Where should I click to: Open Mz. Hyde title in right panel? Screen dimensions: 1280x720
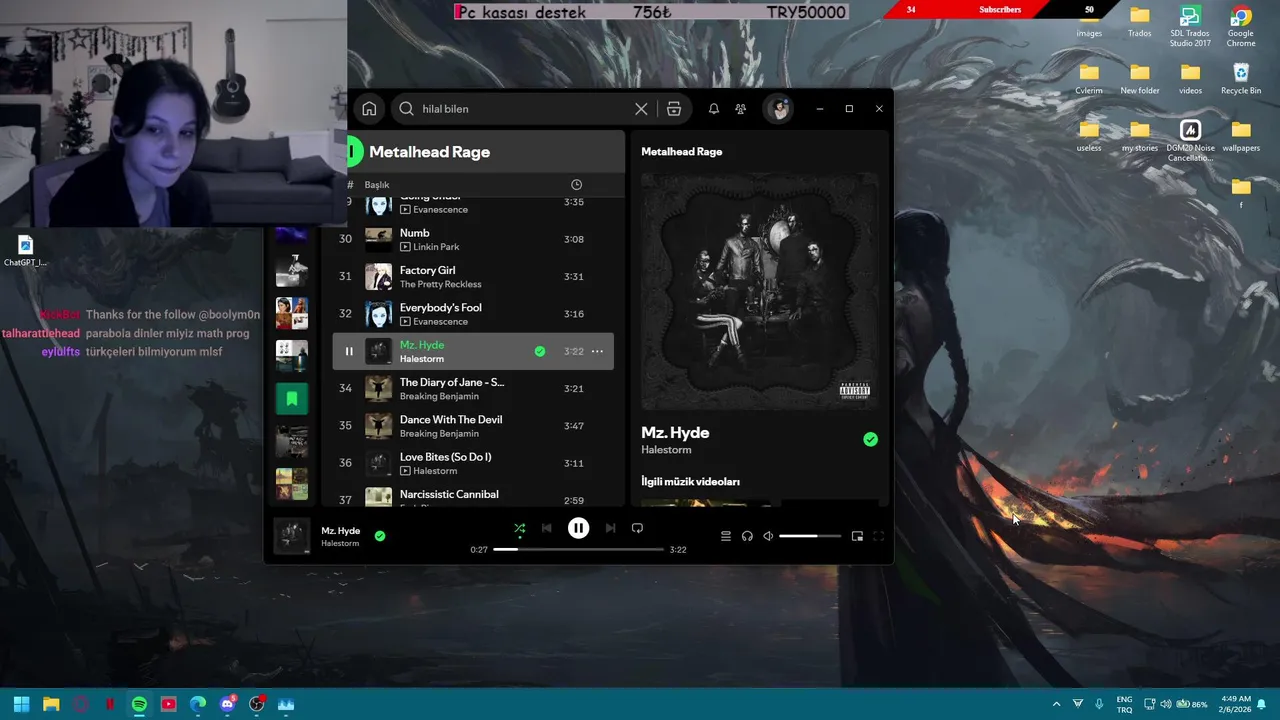pos(675,432)
